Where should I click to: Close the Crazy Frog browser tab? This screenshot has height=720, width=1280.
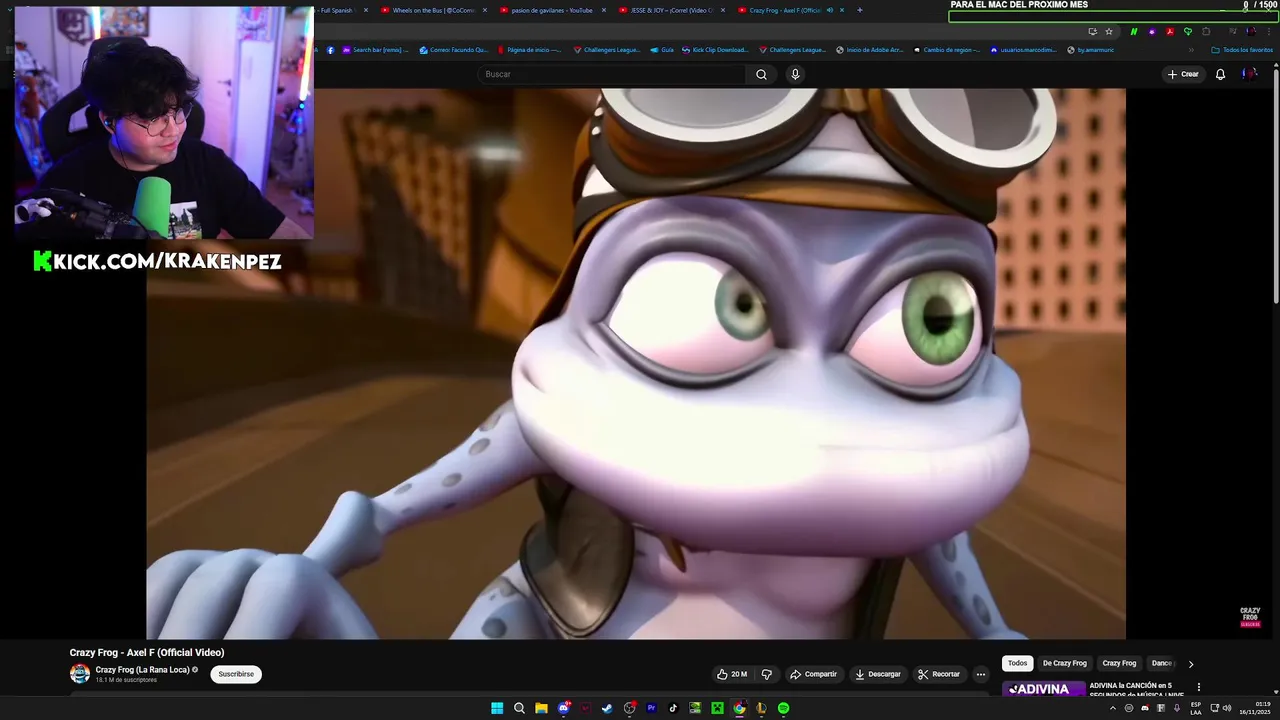pyautogui.click(x=841, y=10)
